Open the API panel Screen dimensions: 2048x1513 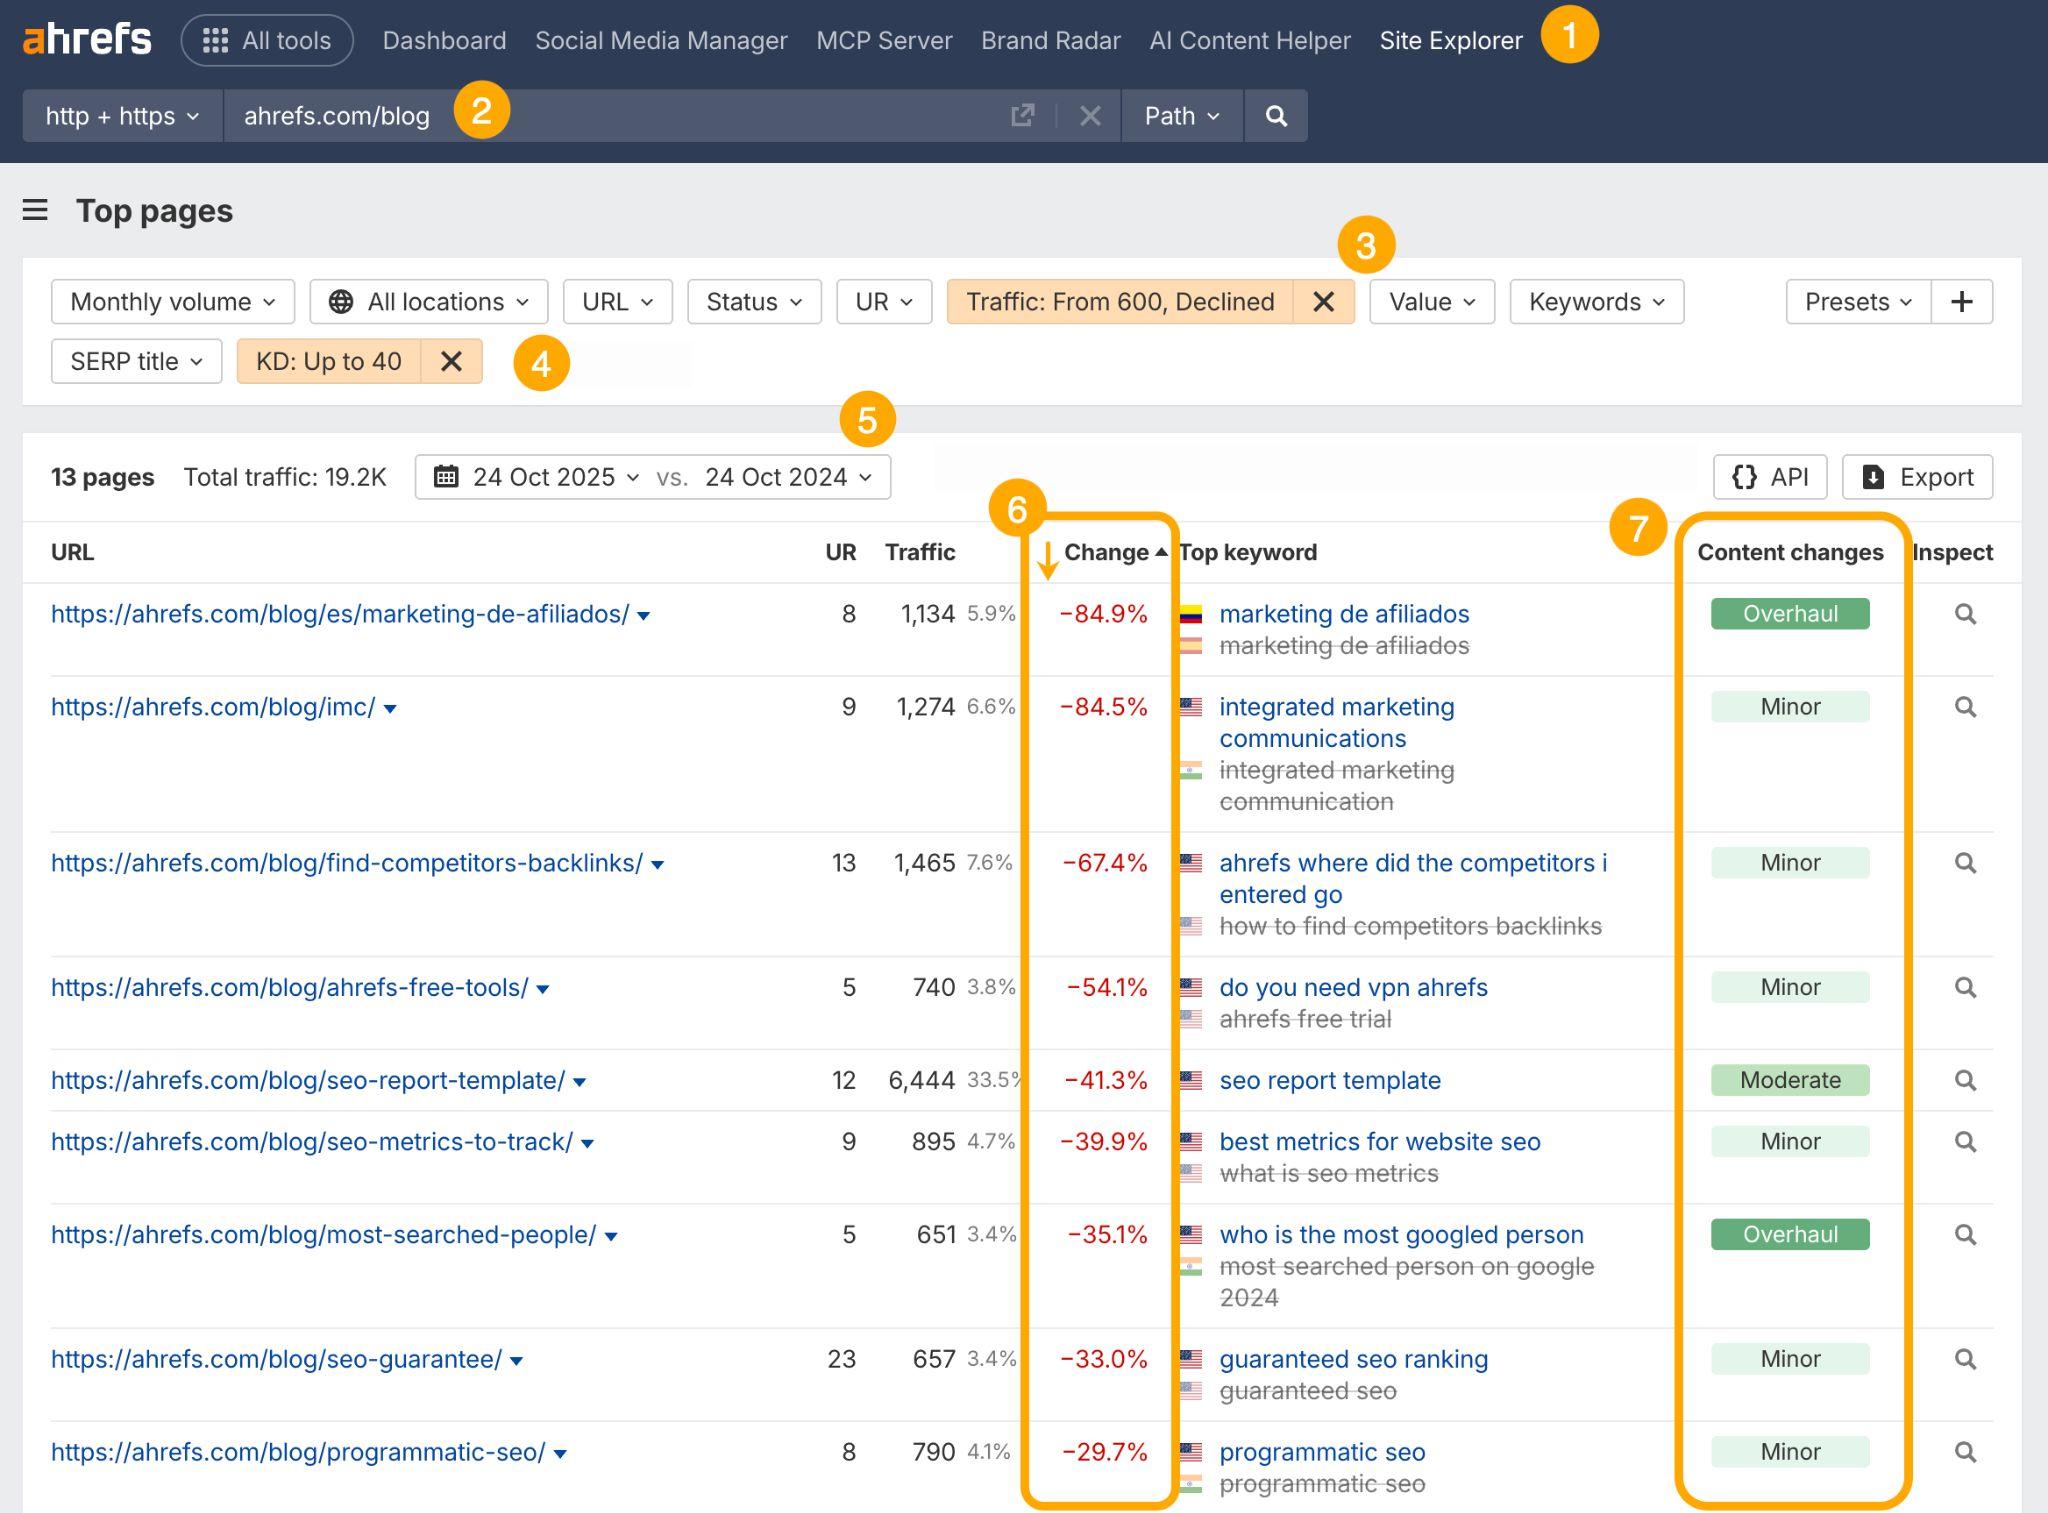point(1769,477)
